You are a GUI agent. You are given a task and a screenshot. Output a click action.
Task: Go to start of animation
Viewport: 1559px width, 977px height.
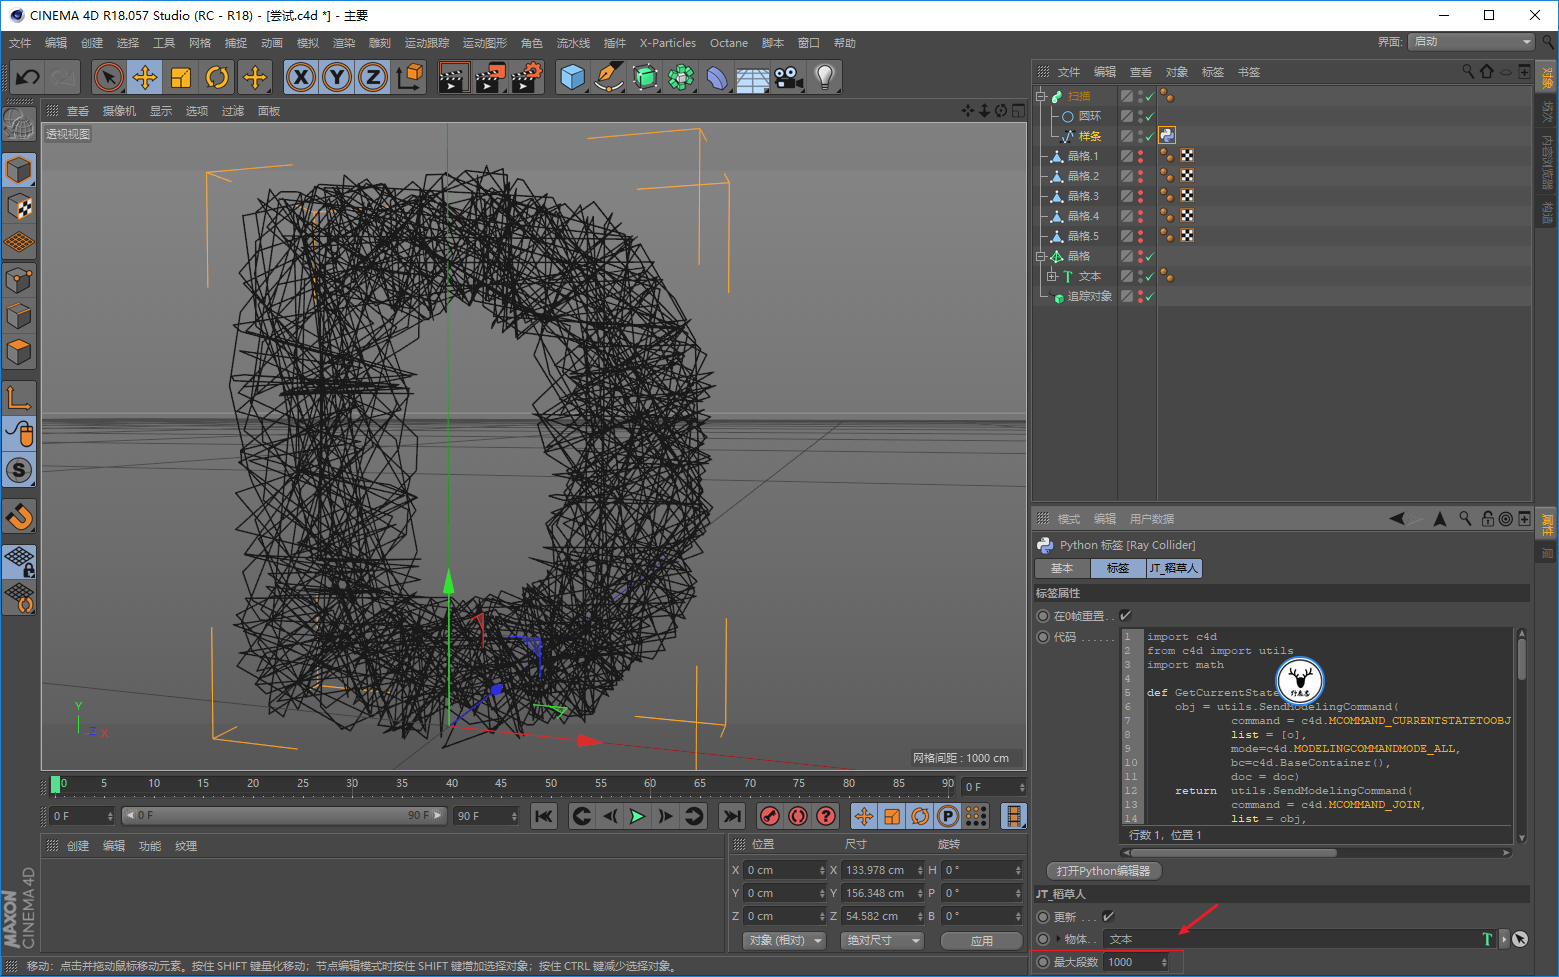pyautogui.click(x=544, y=816)
